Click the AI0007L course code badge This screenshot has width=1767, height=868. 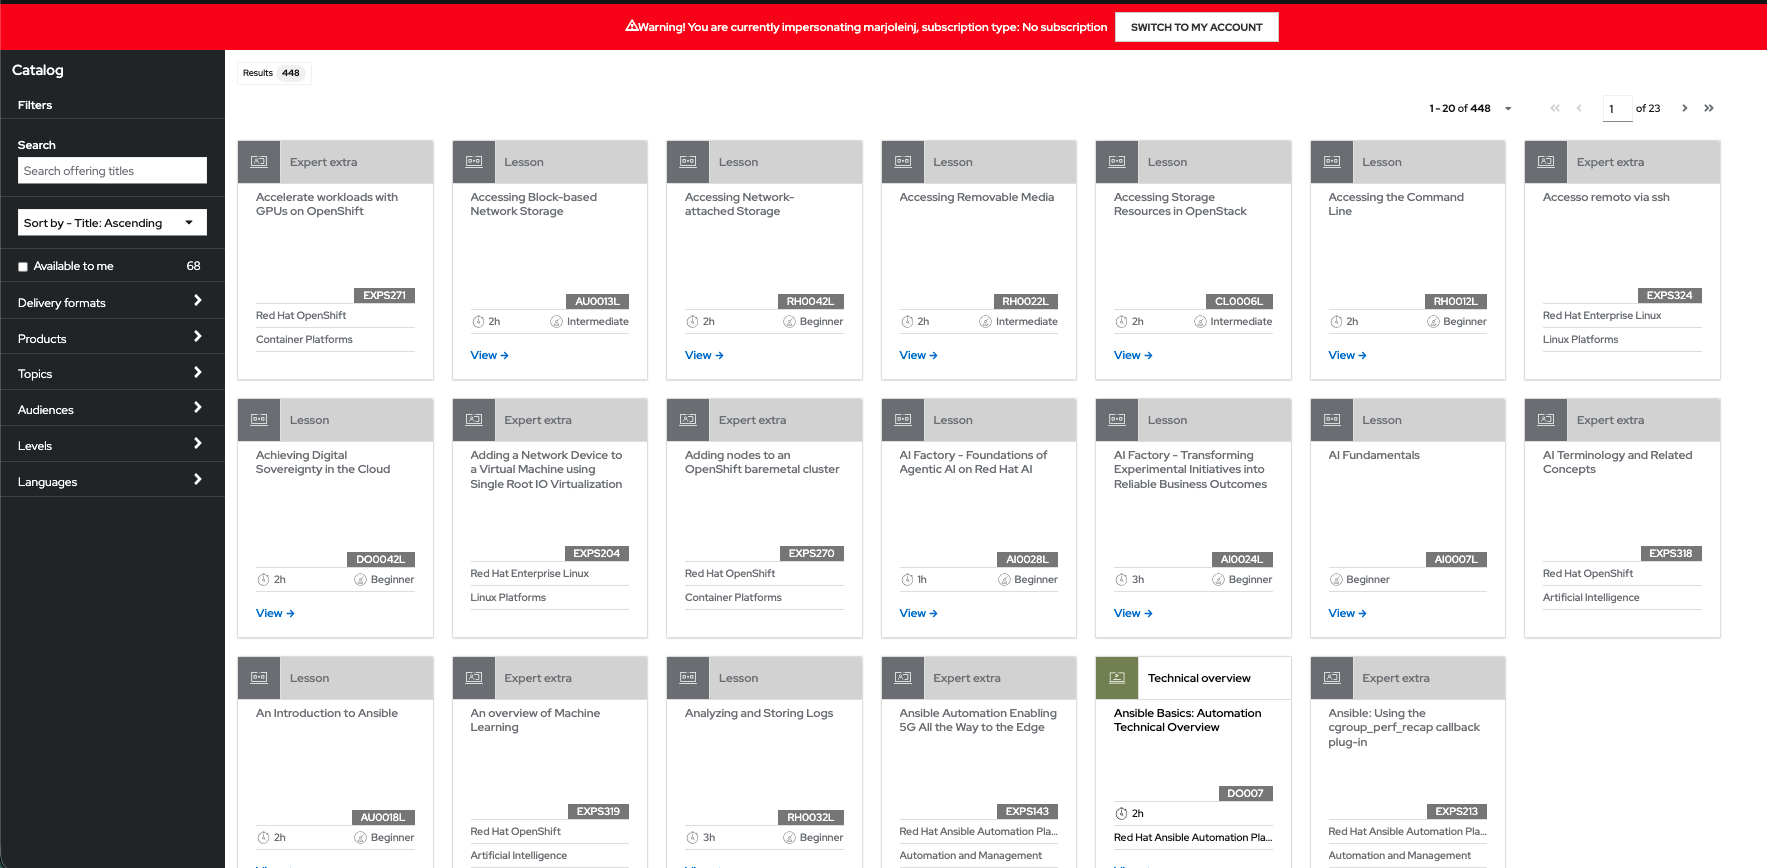click(x=1456, y=559)
